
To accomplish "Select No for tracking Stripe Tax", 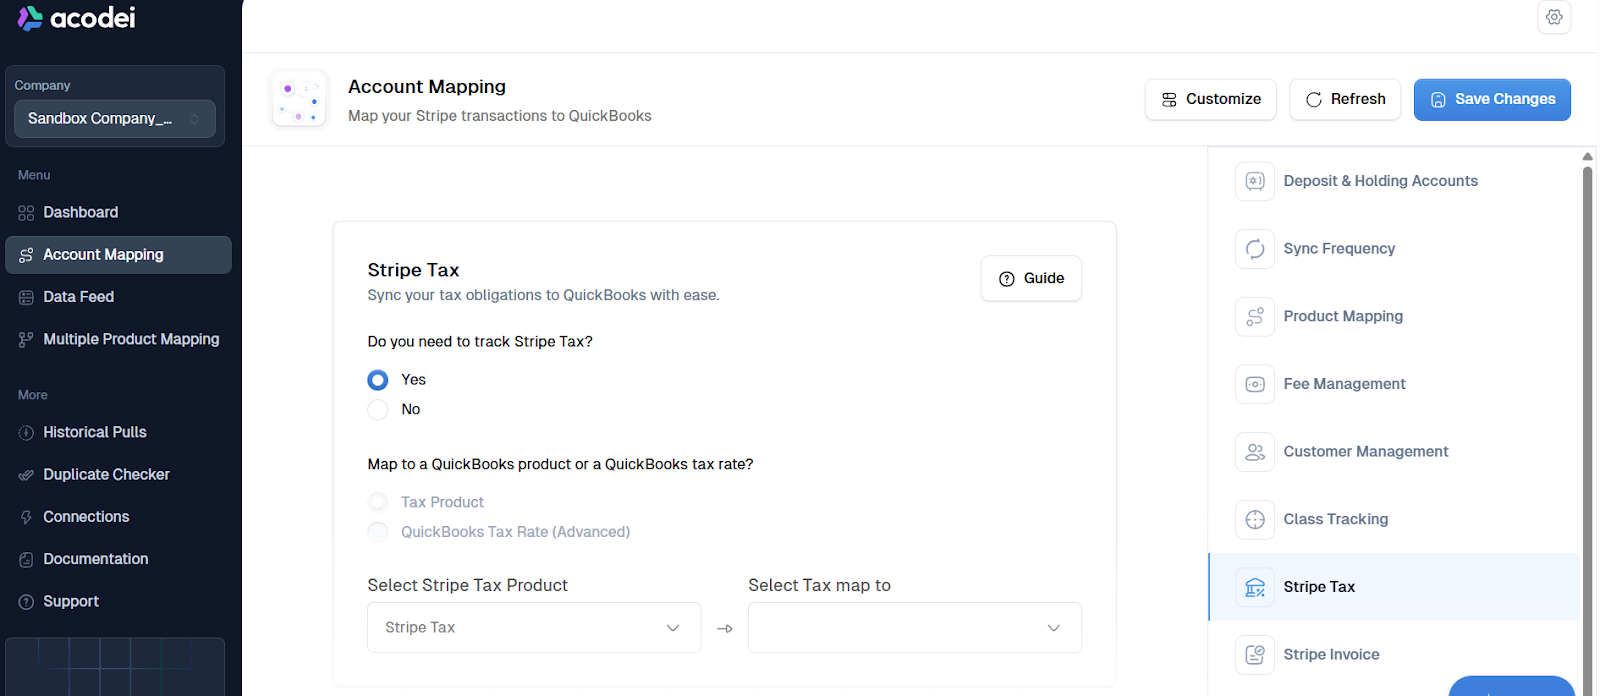I will pos(378,410).
